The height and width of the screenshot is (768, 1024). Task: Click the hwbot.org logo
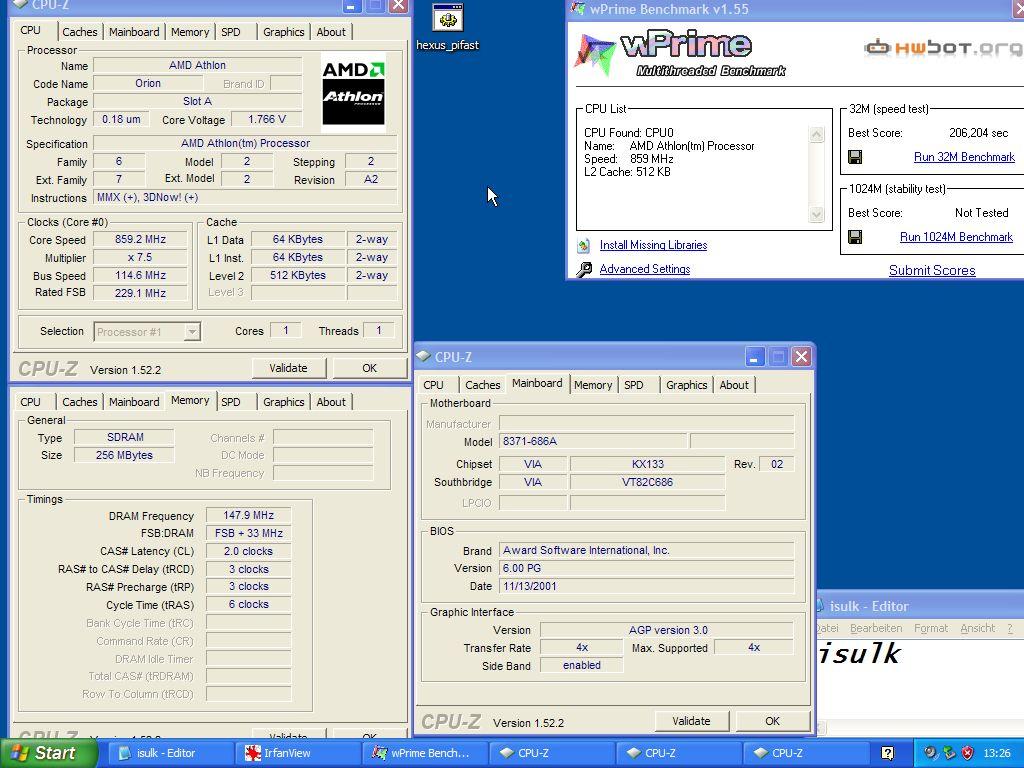943,48
